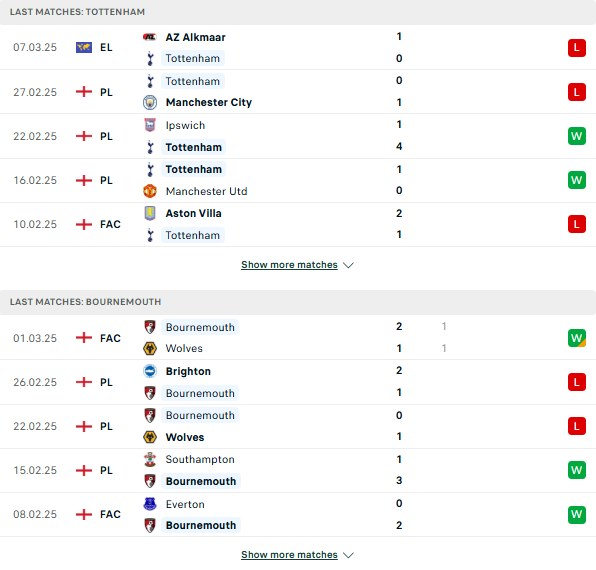Click the AZ Alkmaar club crest
596x570 pixels.
(x=149, y=37)
